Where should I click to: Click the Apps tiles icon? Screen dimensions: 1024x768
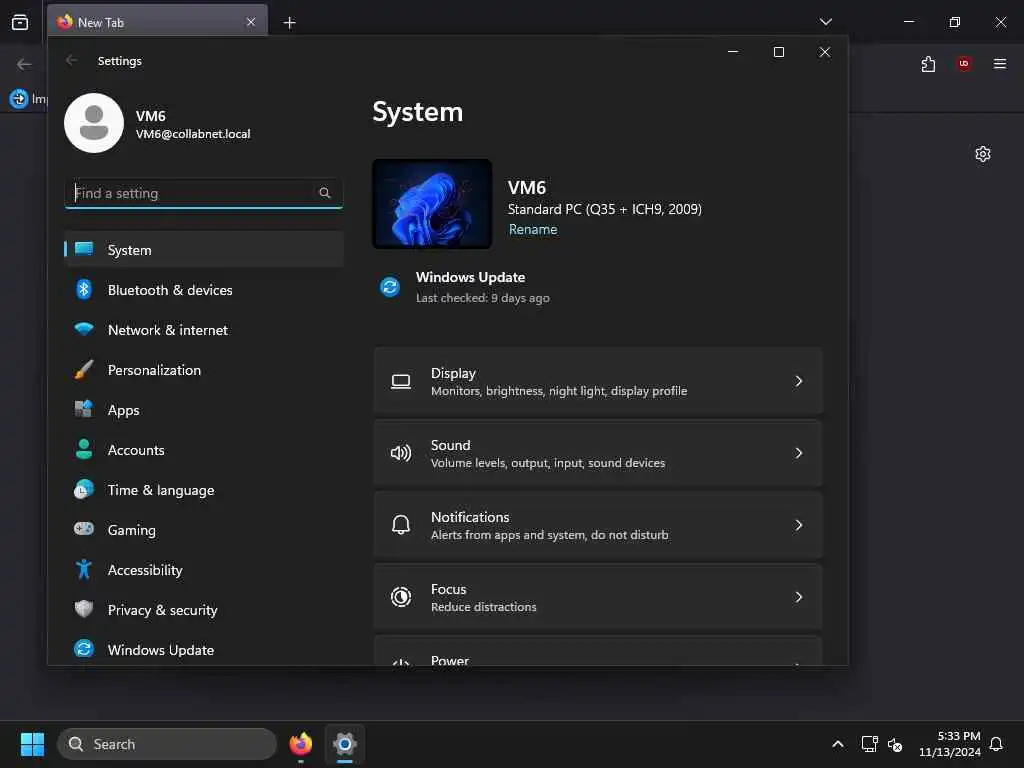[x=84, y=409]
